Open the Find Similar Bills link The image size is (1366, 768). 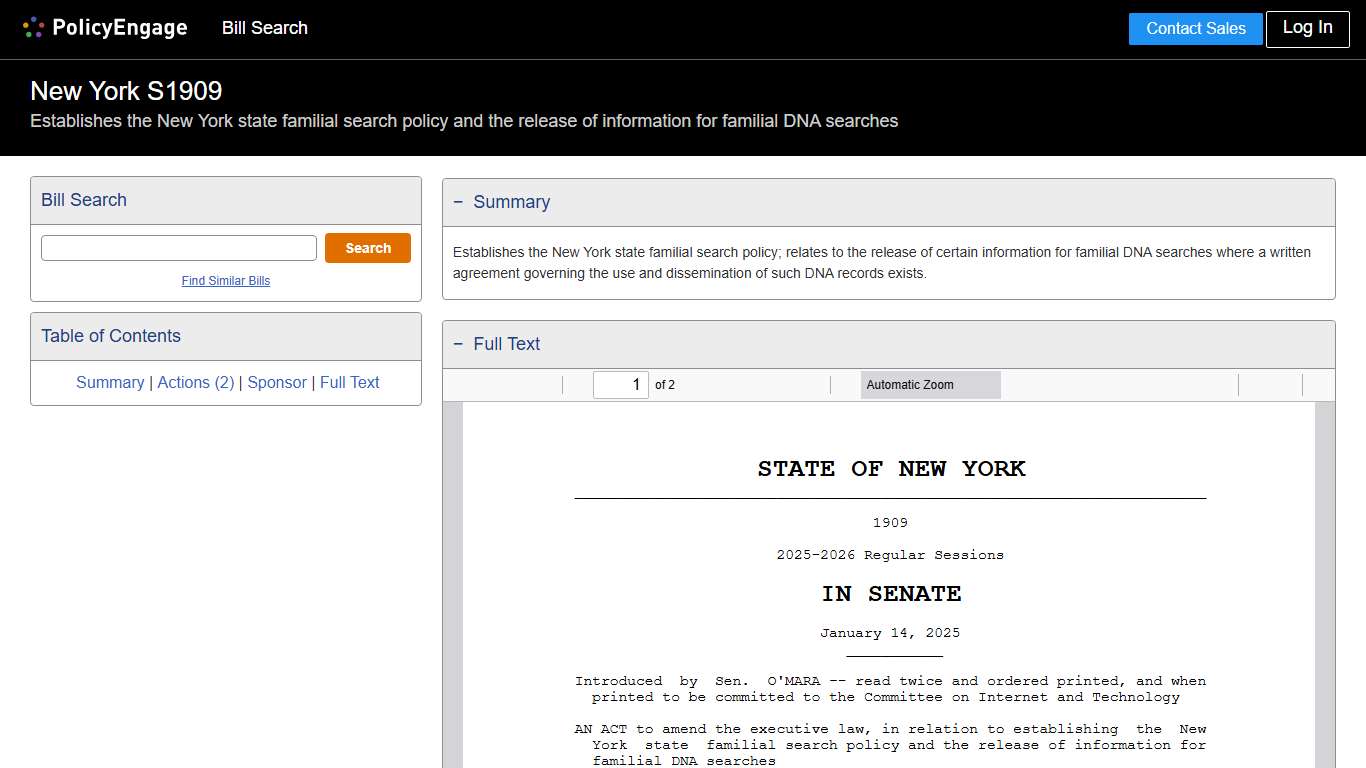[x=225, y=281]
